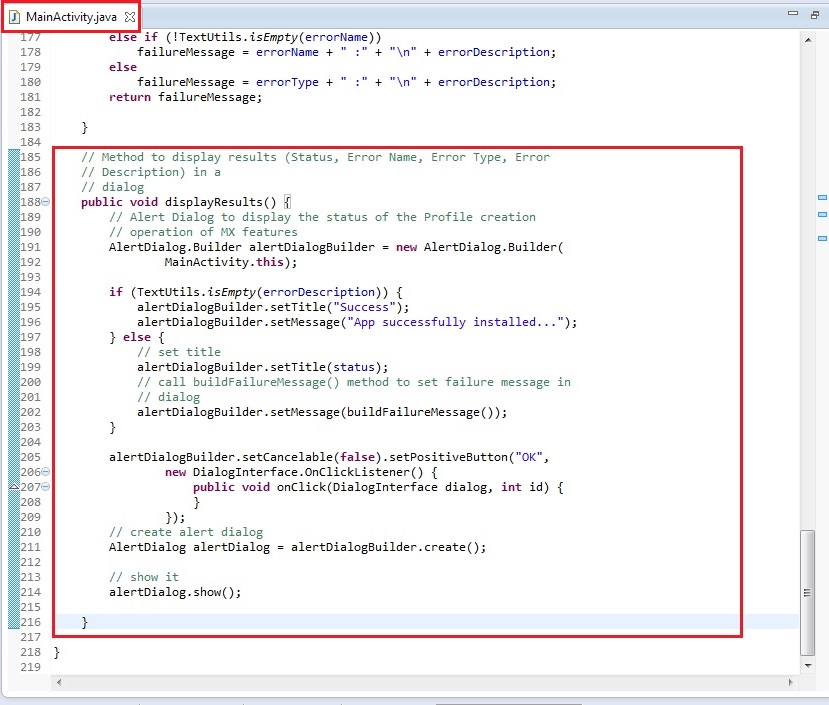Click the horizontal scrollbar left arrow

(59, 681)
